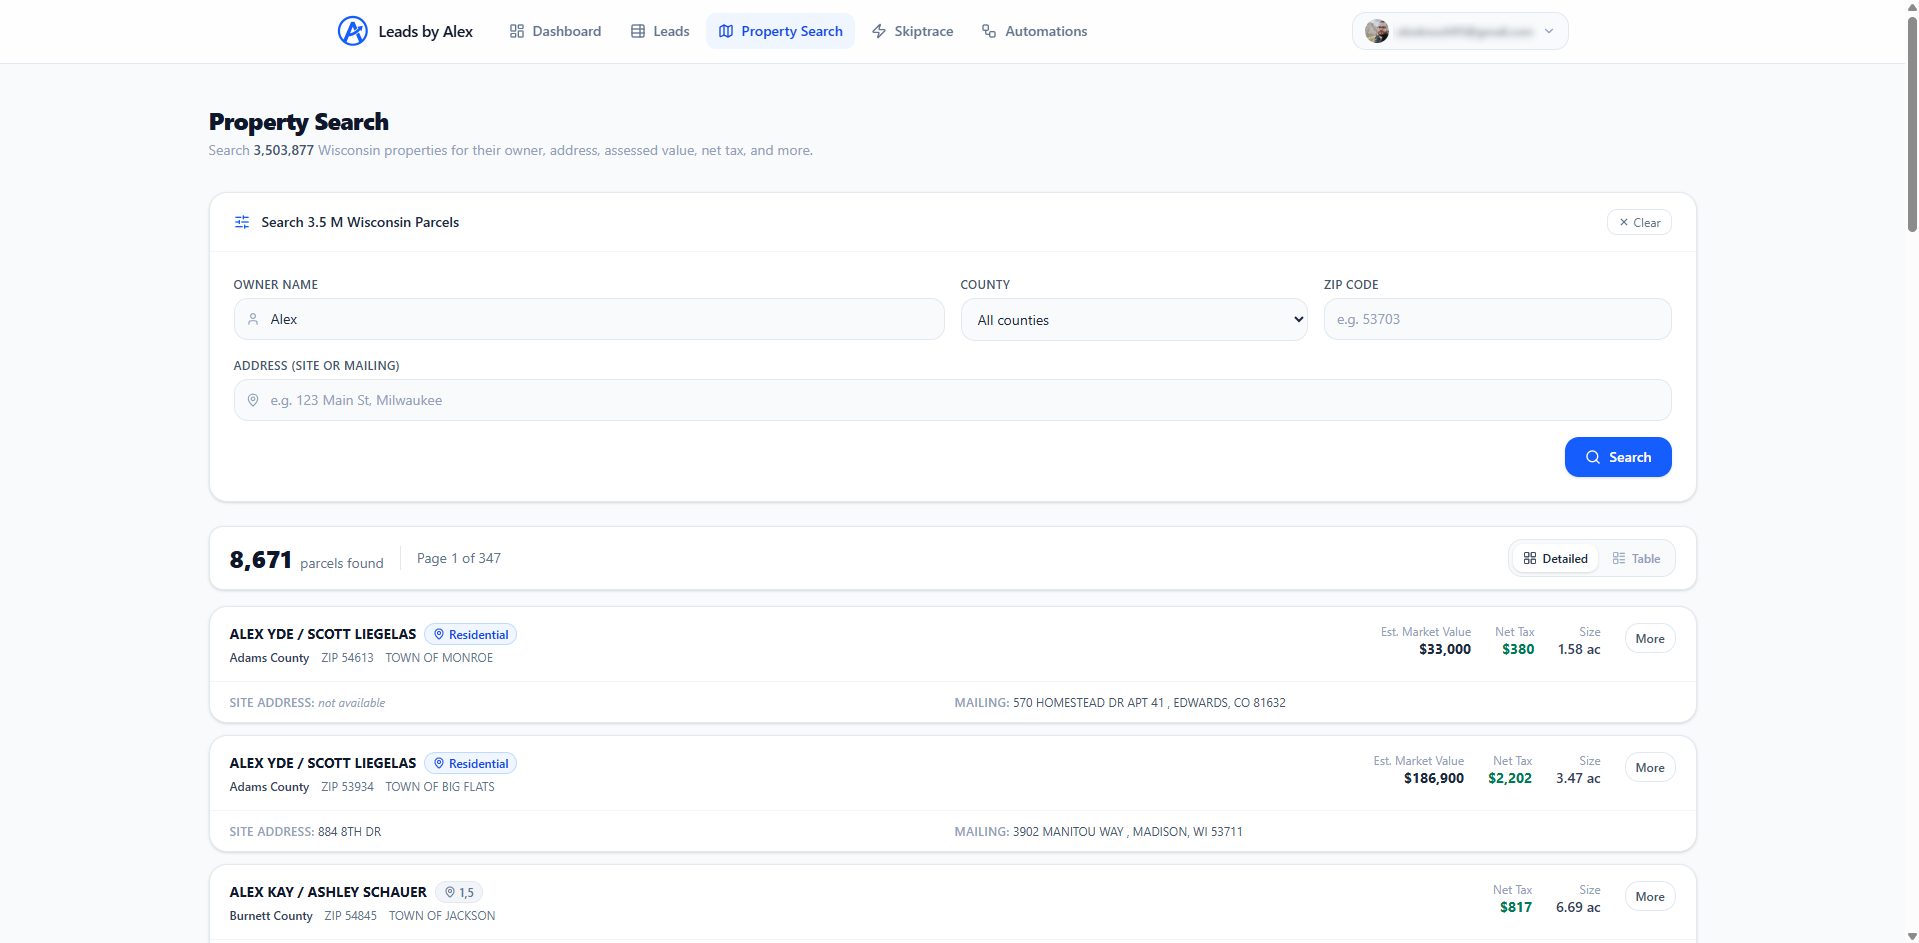Click the filter sliders icon beside Search 3.5 M
The height and width of the screenshot is (943, 1919).
[x=242, y=222]
